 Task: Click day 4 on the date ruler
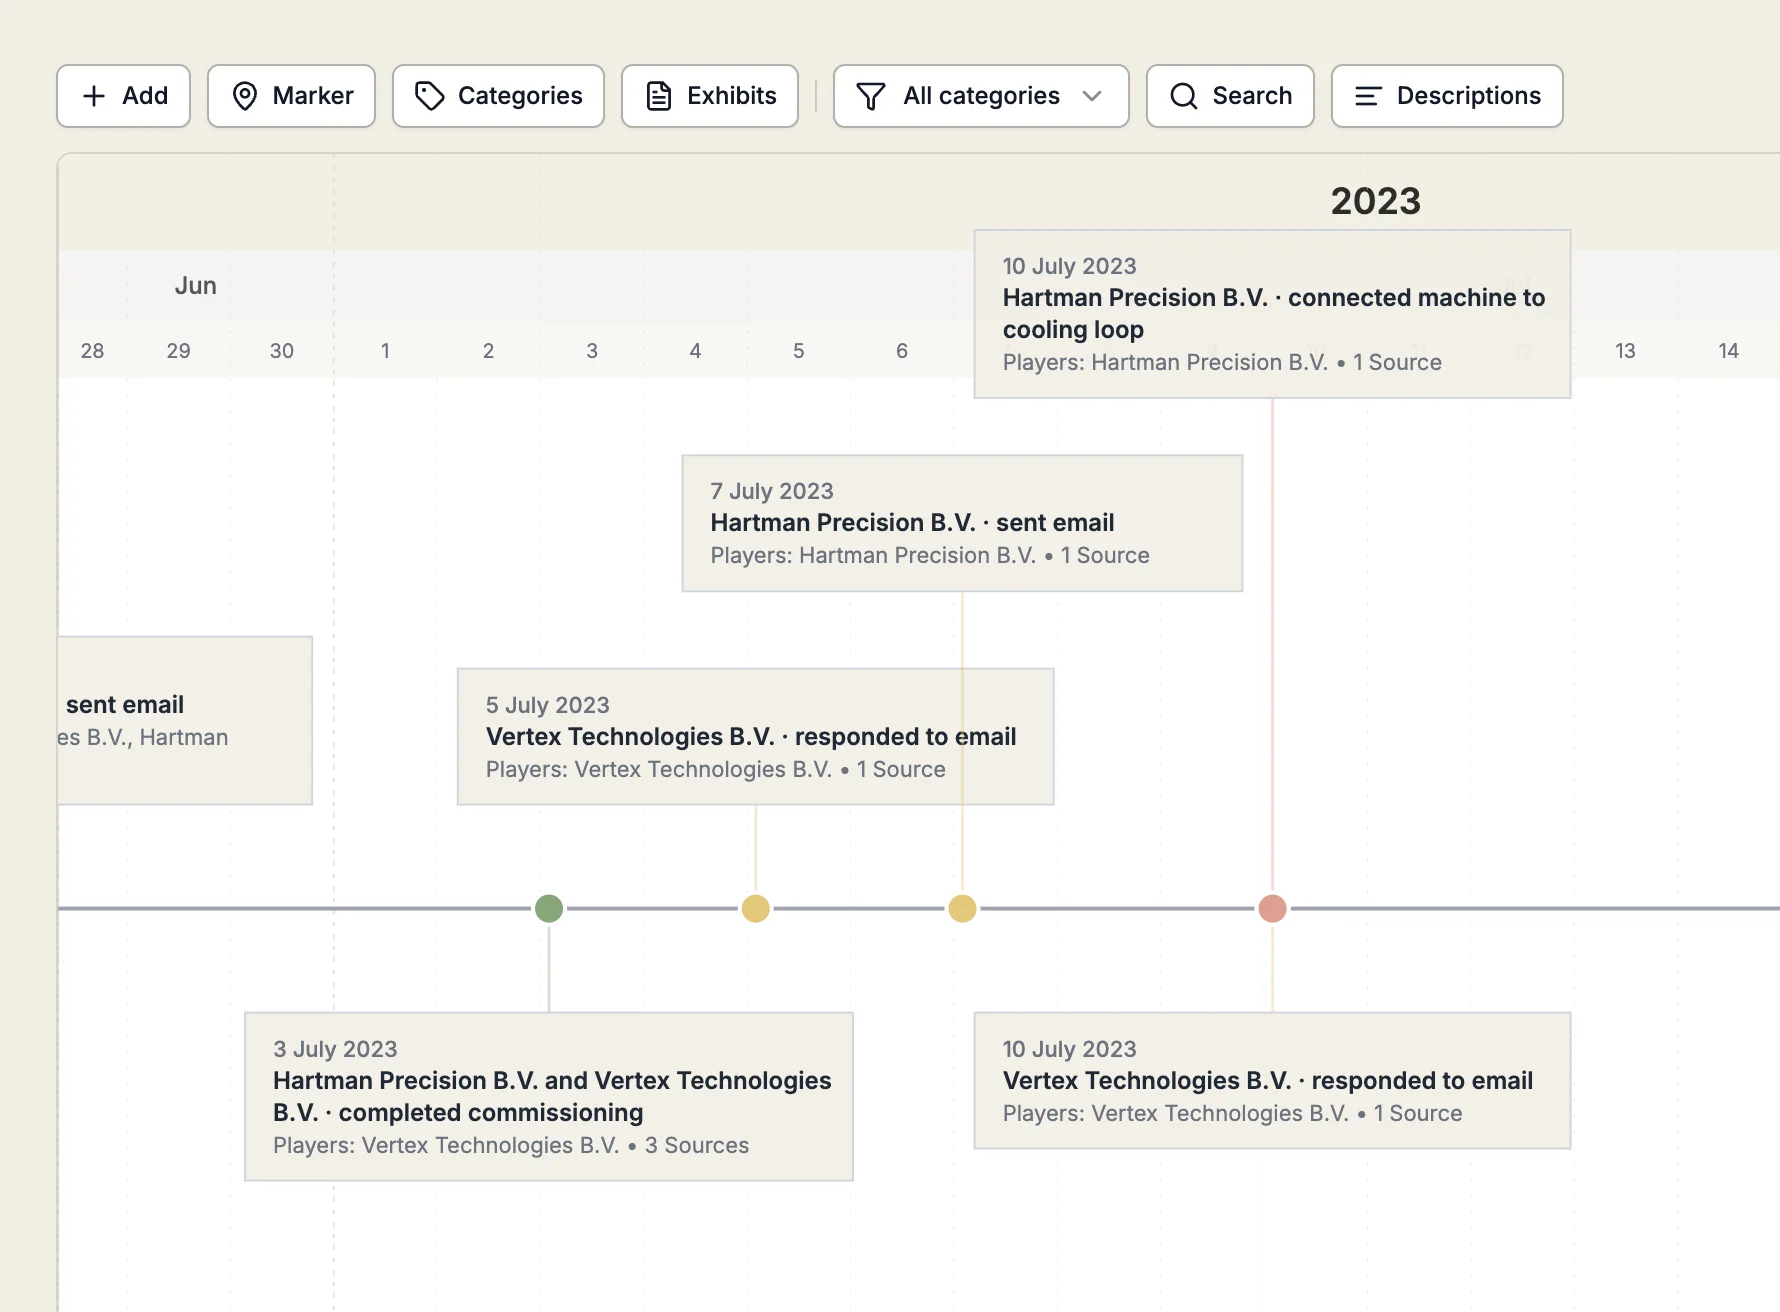point(695,351)
